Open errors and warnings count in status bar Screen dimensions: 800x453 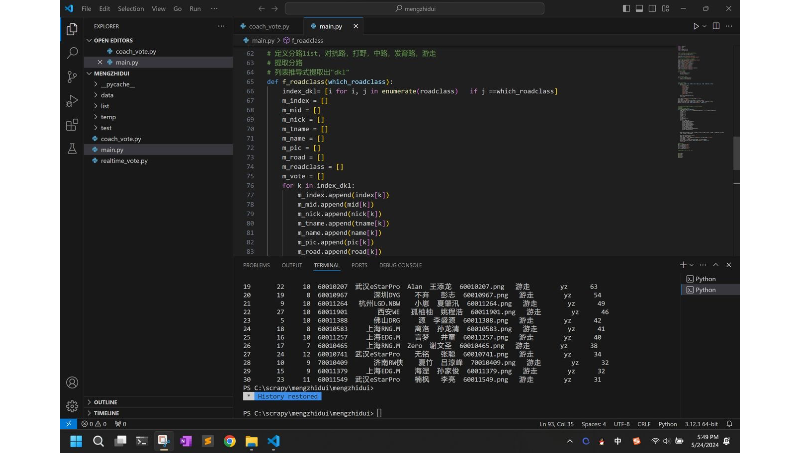[94, 424]
